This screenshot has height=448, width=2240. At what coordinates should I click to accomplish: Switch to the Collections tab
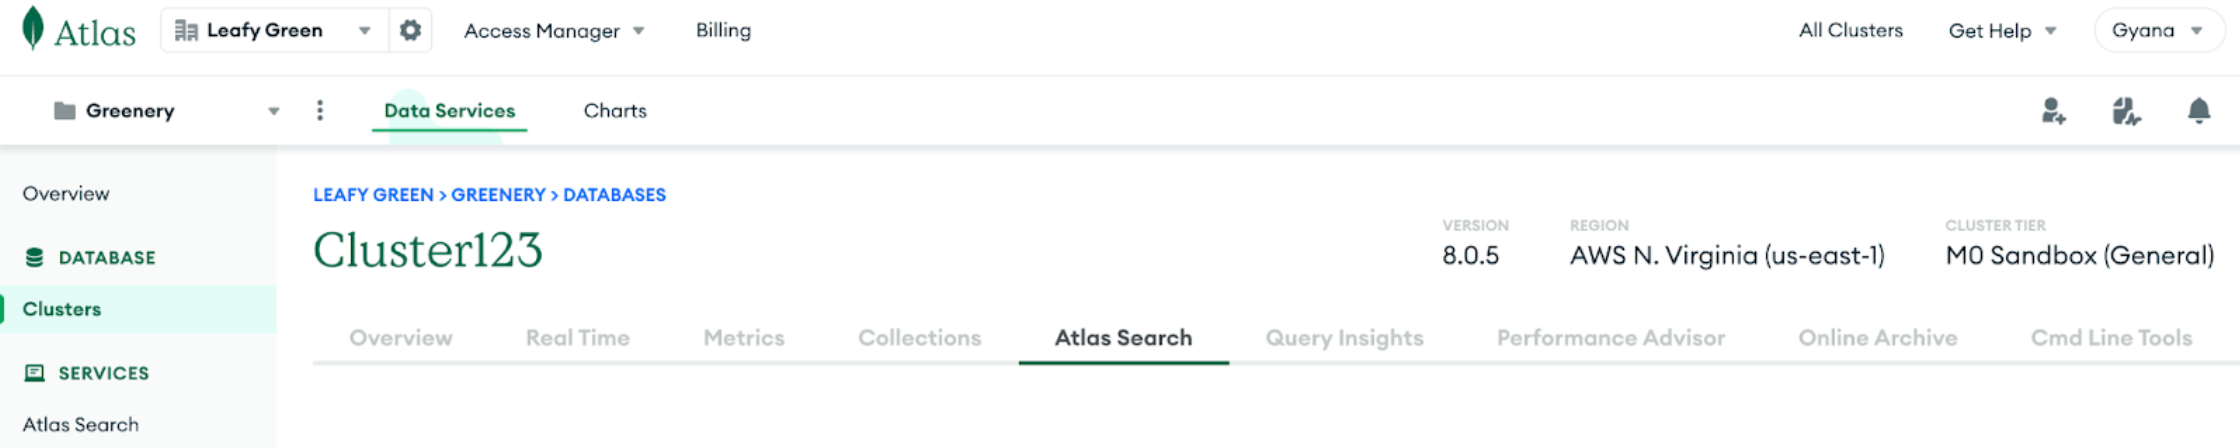pos(919,338)
